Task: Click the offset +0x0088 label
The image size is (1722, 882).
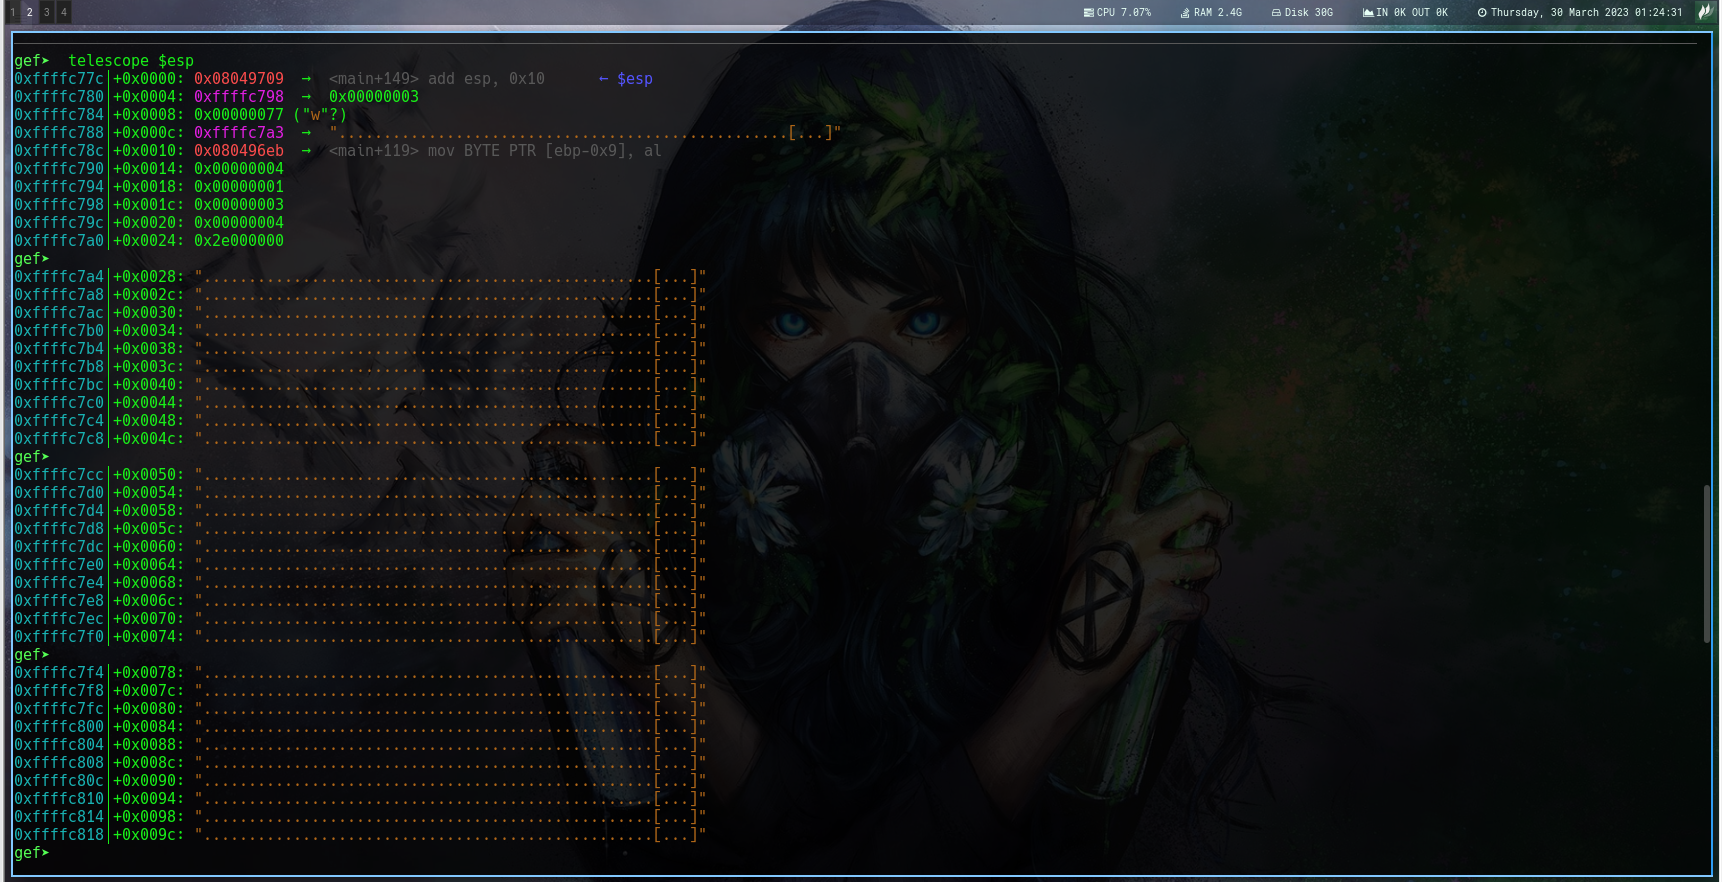Action: [x=148, y=745]
